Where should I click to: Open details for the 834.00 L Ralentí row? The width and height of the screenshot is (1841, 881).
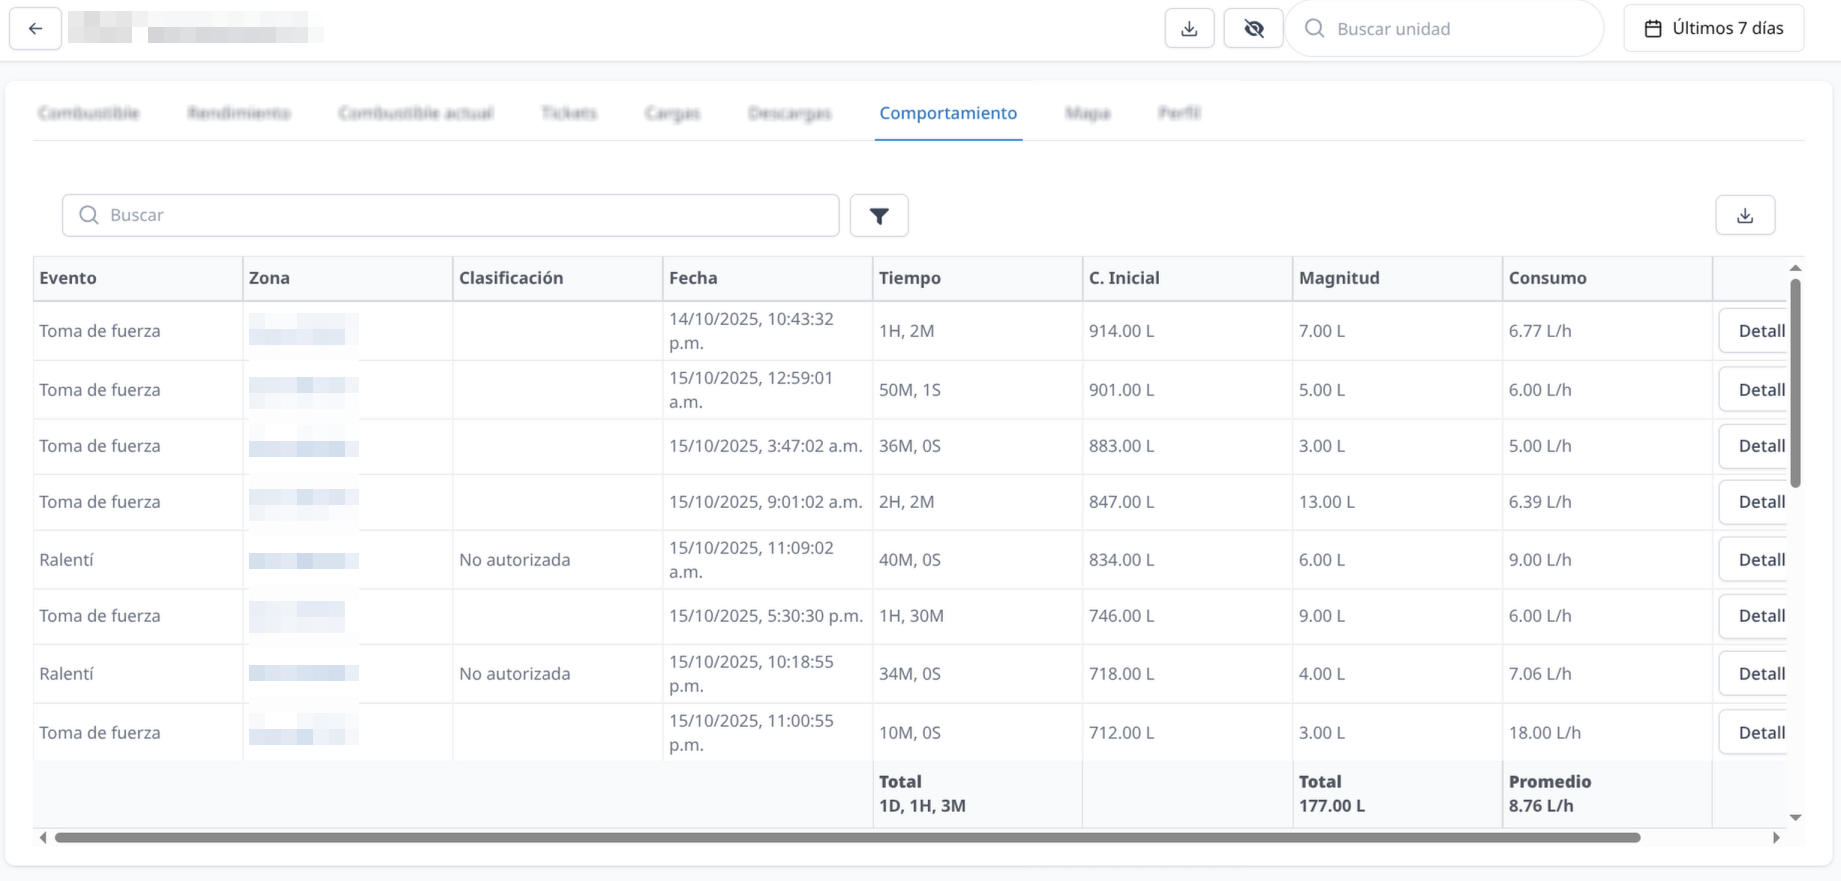click(x=1754, y=560)
